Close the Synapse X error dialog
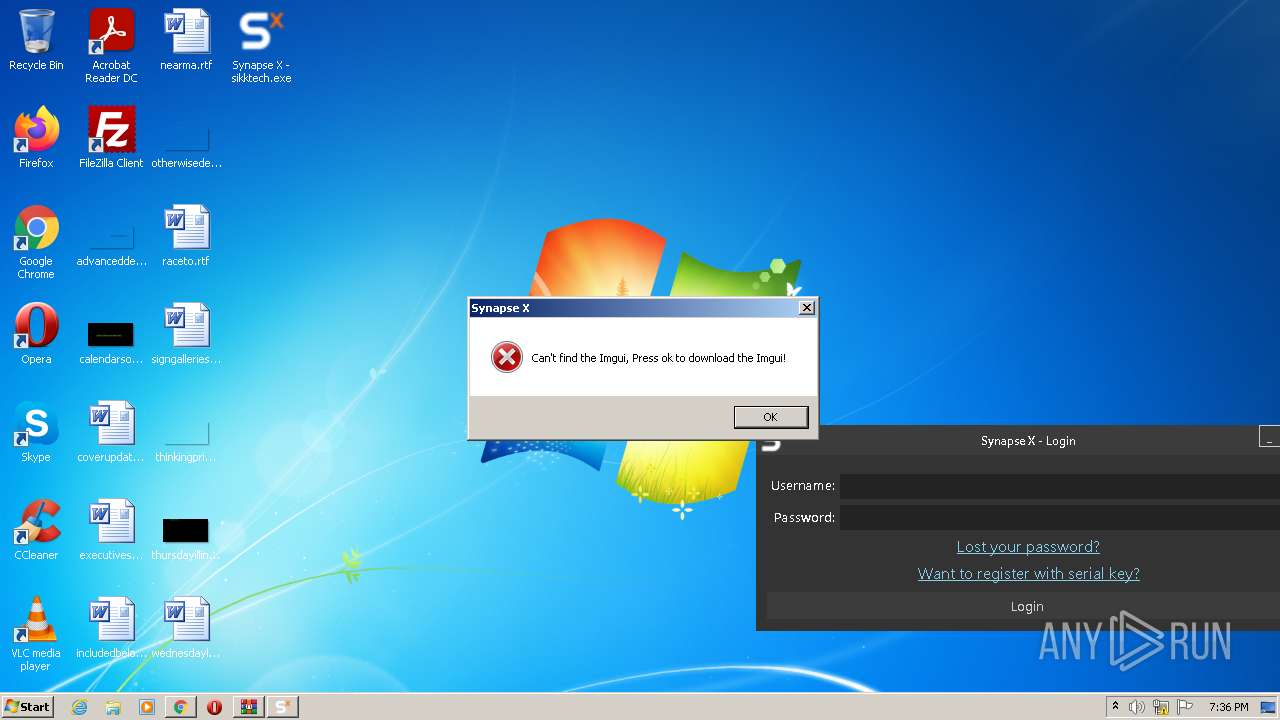 [806, 308]
